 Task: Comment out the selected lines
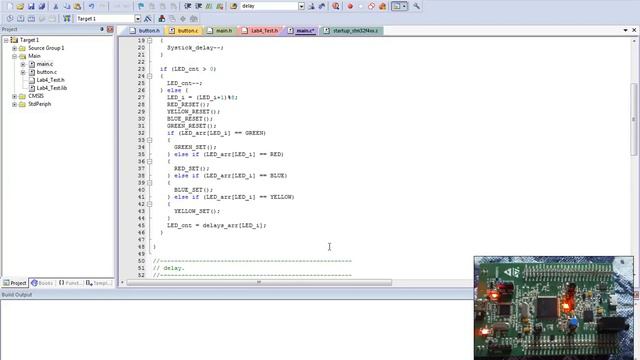pos(209,6)
